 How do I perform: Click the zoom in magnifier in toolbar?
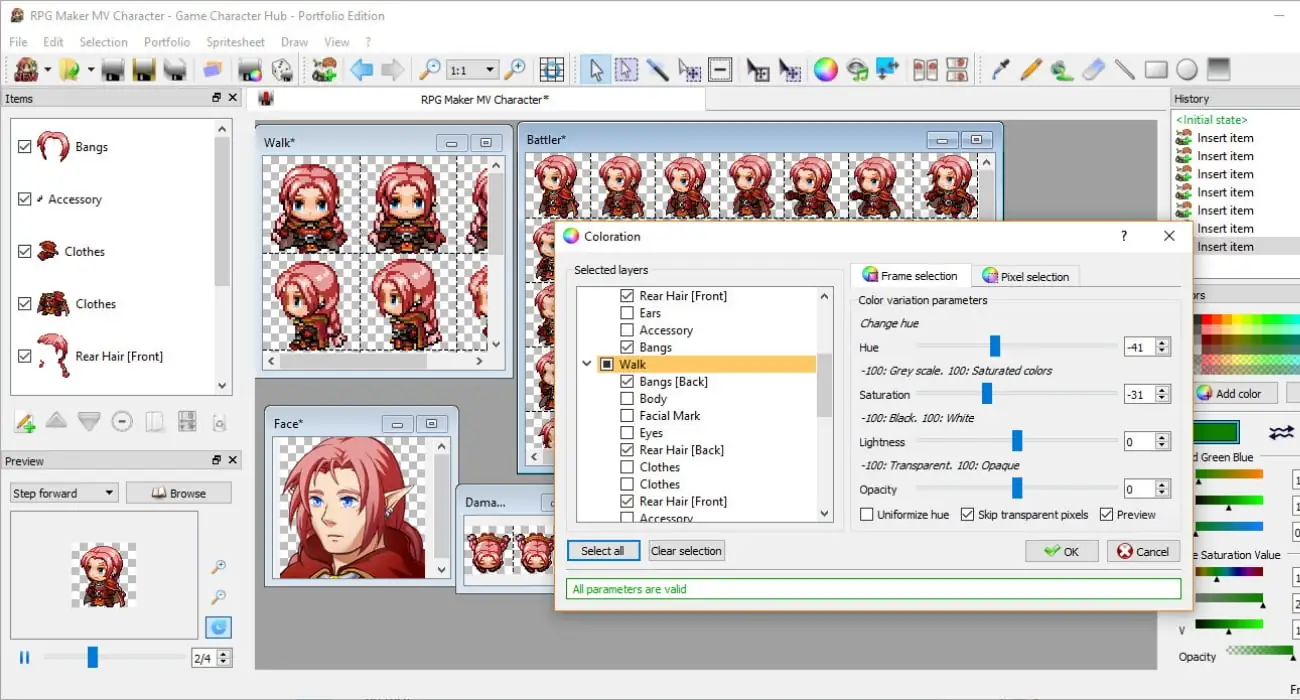point(515,69)
